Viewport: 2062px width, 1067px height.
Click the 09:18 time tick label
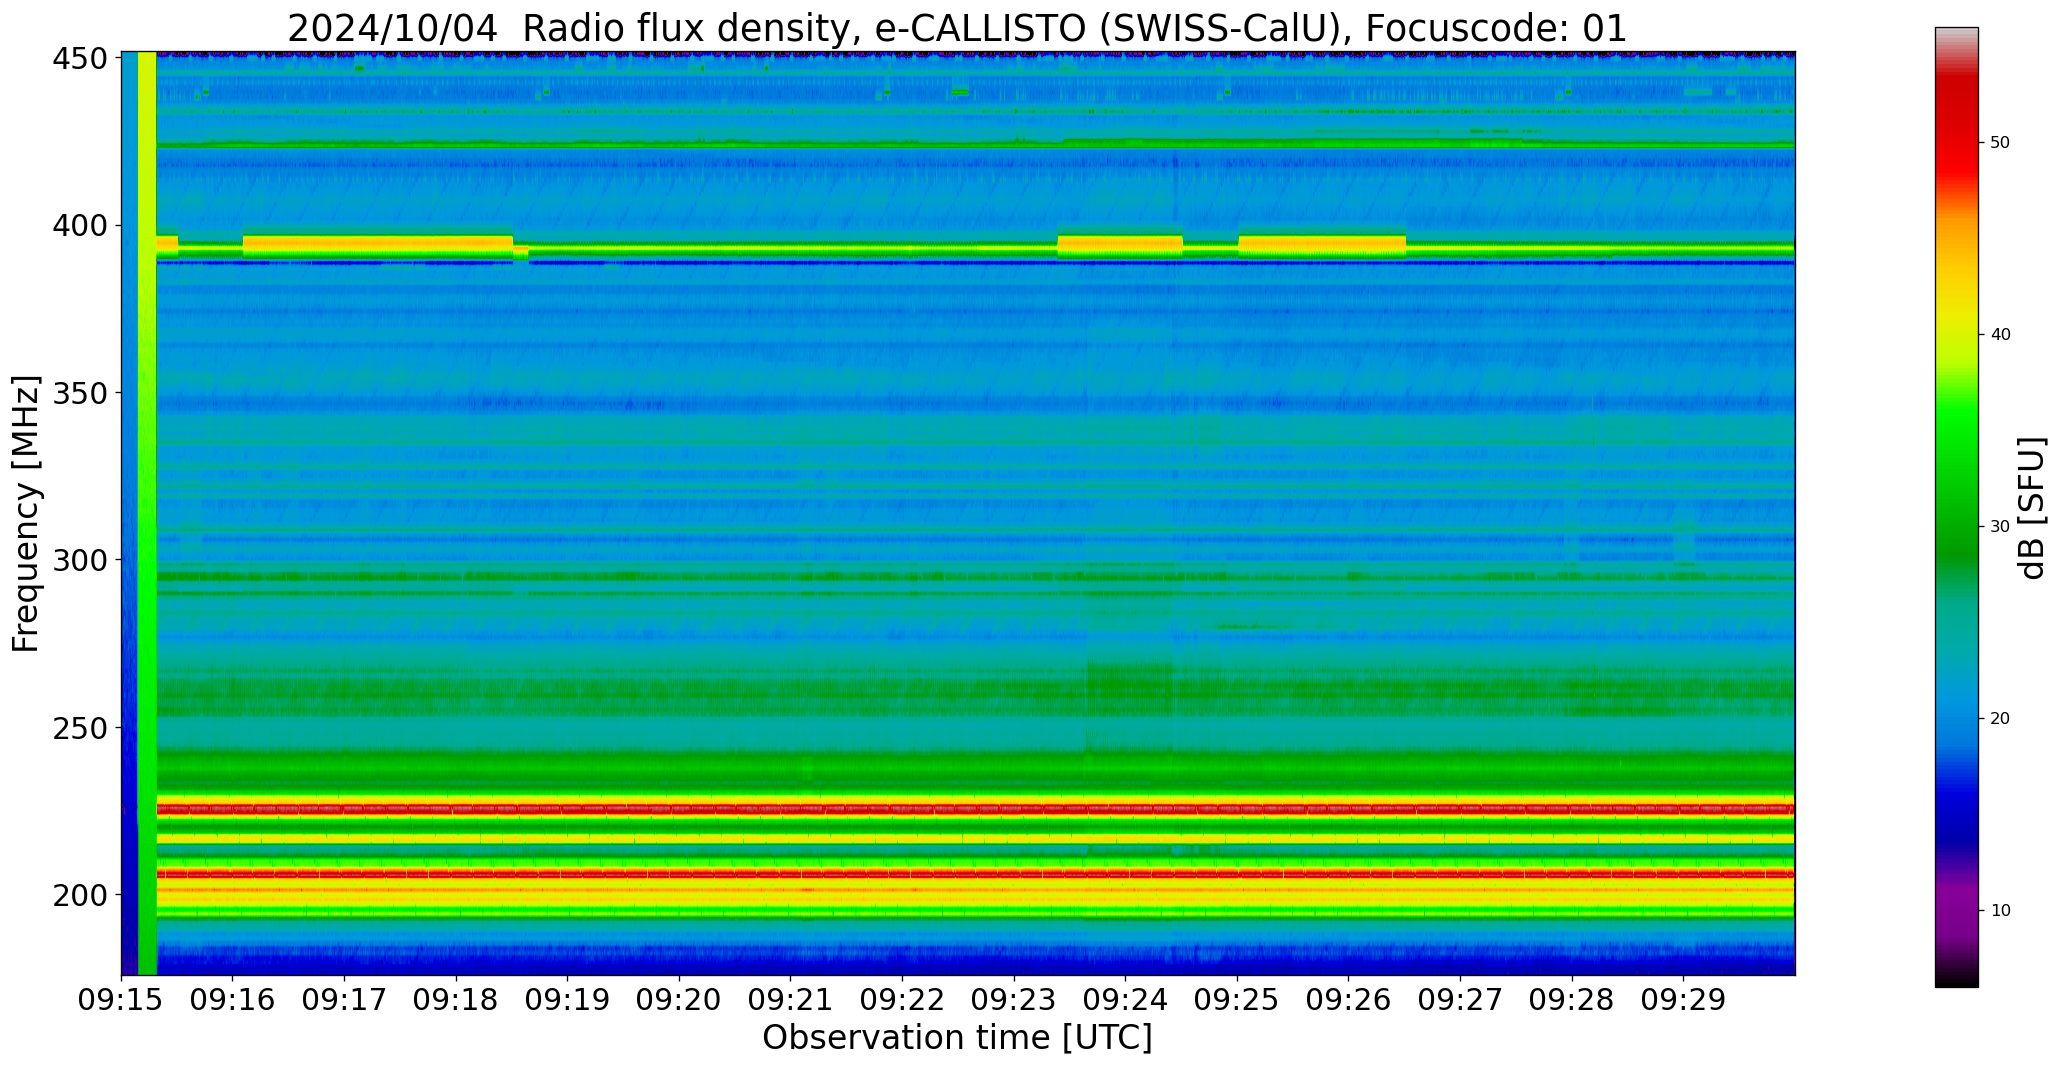456,1000
